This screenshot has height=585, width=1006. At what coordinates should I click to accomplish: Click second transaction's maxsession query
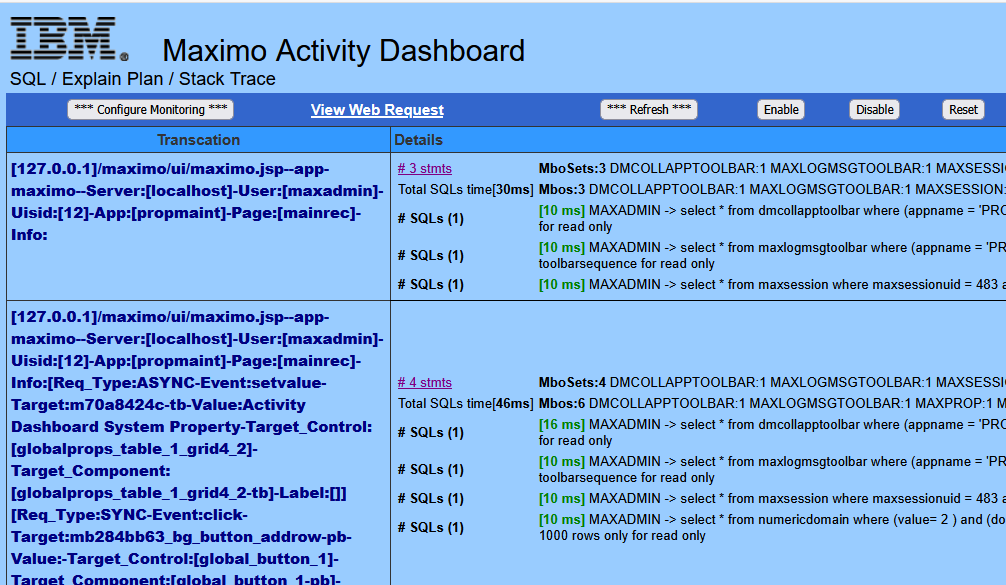coord(772,498)
